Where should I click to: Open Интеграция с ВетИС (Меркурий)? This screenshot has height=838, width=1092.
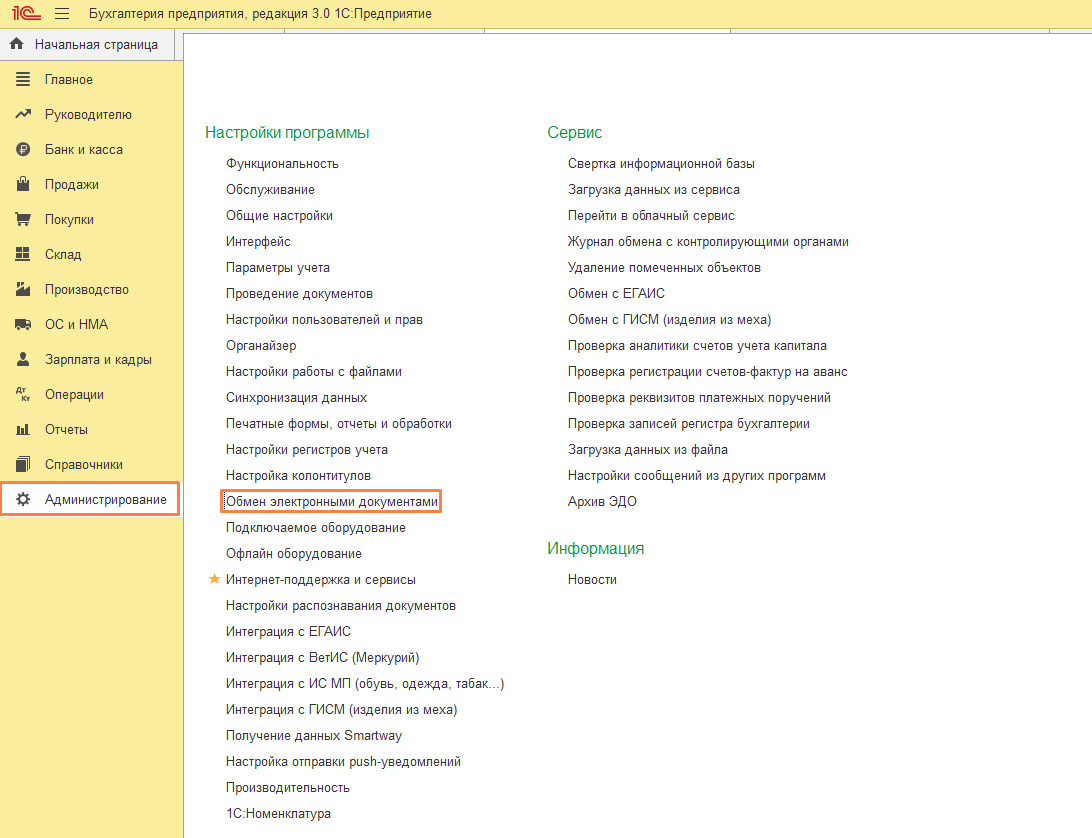322,658
